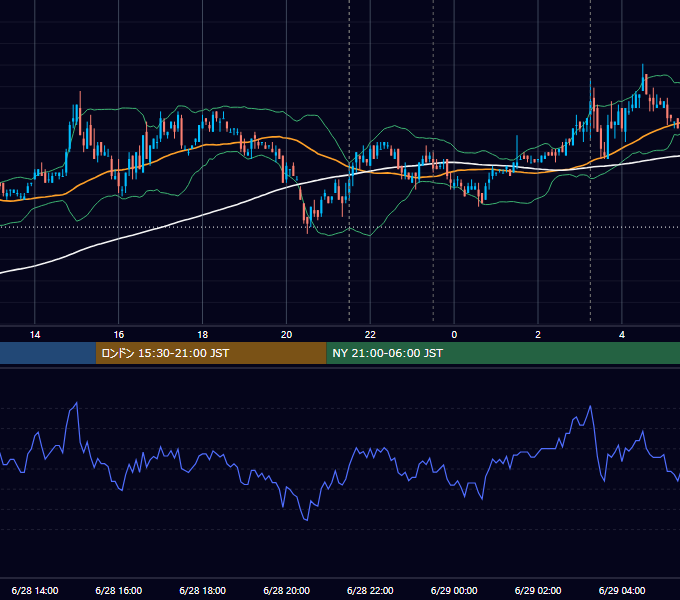Image resolution: width=680 pixels, height=600 pixels.
Task: Click the hour label 0 on time axis
Action: (x=454, y=335)
